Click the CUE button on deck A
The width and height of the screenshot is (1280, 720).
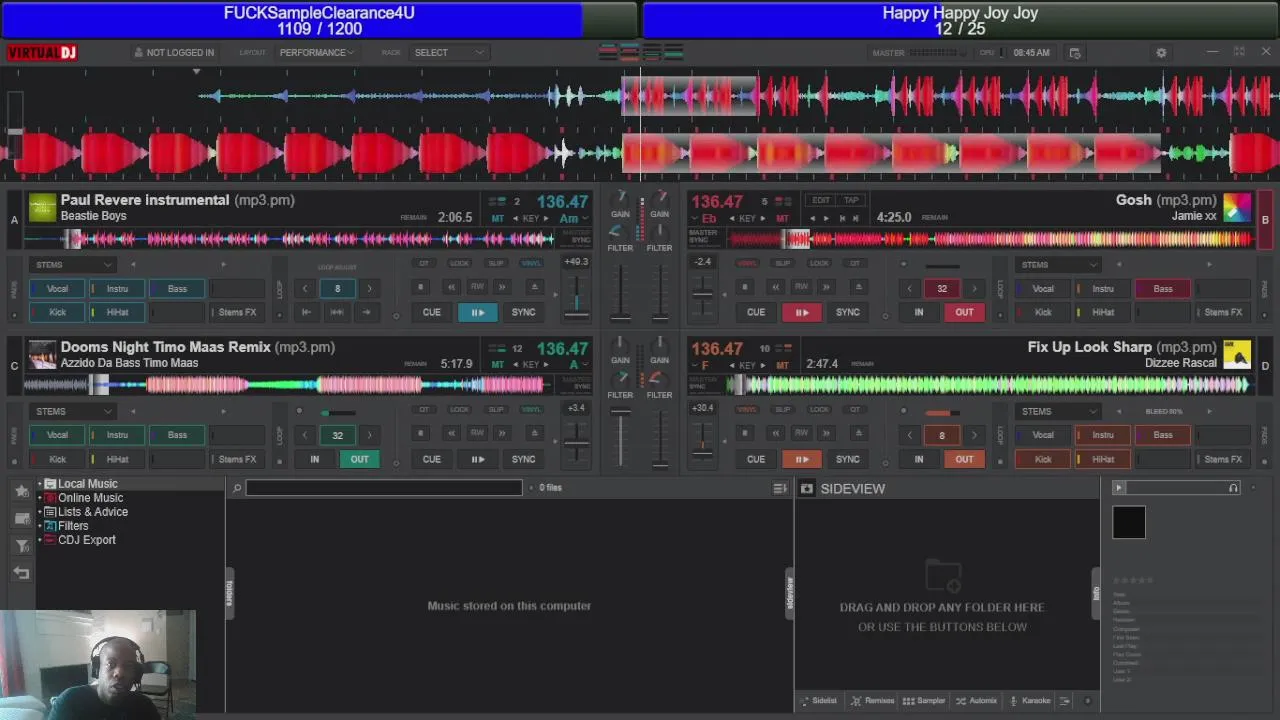tap(431, 312)
